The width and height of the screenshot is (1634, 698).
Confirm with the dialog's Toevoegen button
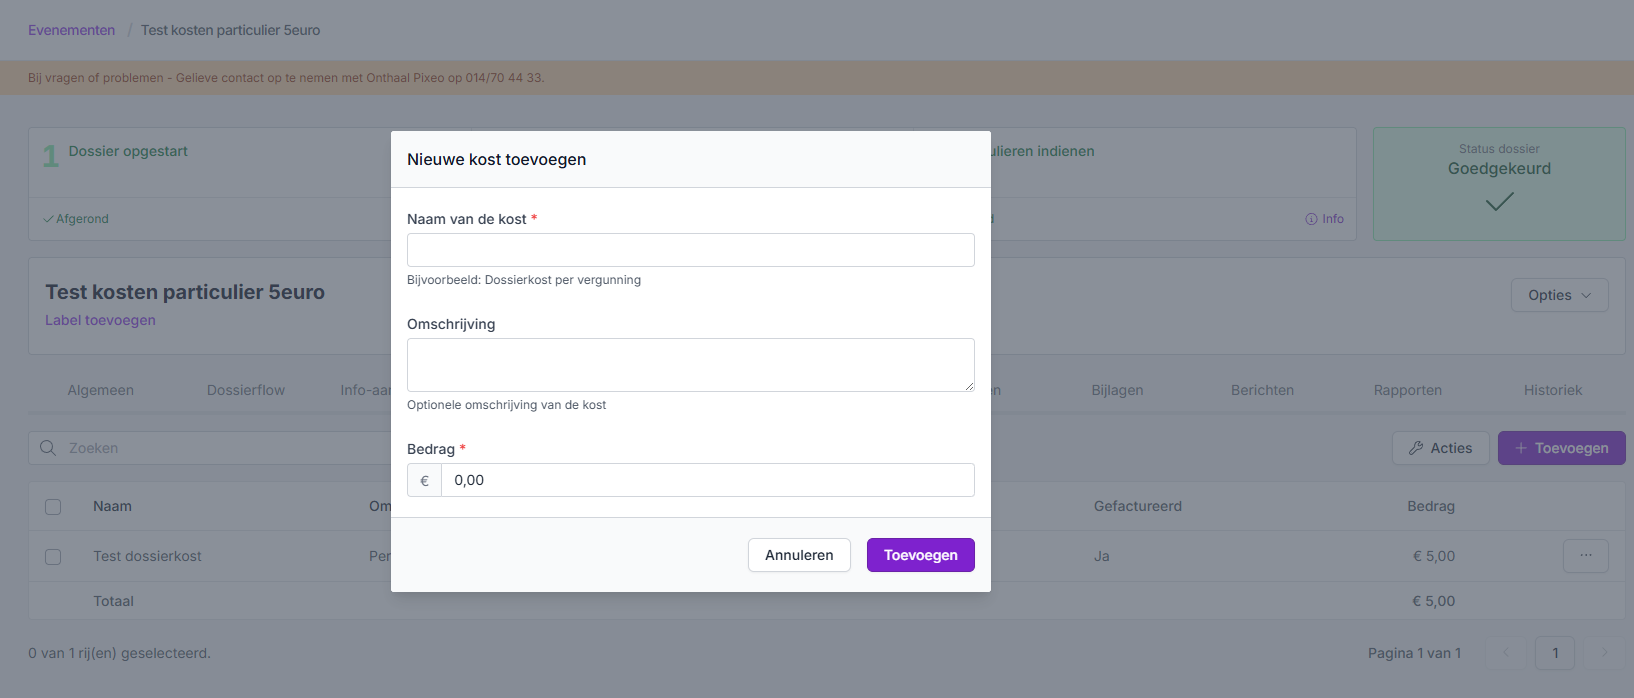tap(920, 555)
